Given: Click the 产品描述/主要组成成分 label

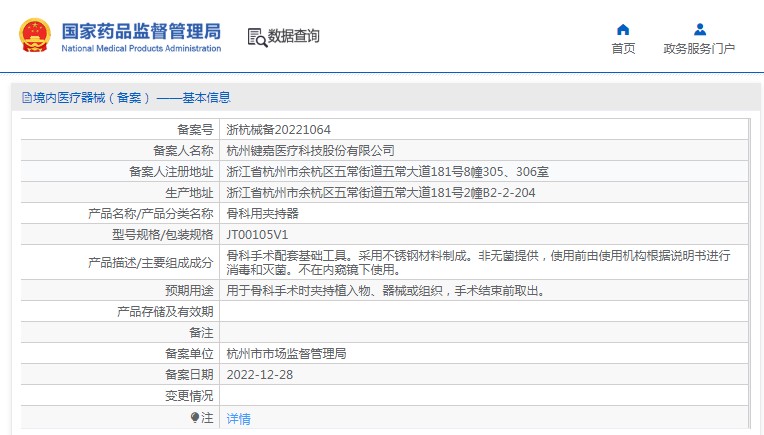Looking at the screenshot, I should click(151, 263).
